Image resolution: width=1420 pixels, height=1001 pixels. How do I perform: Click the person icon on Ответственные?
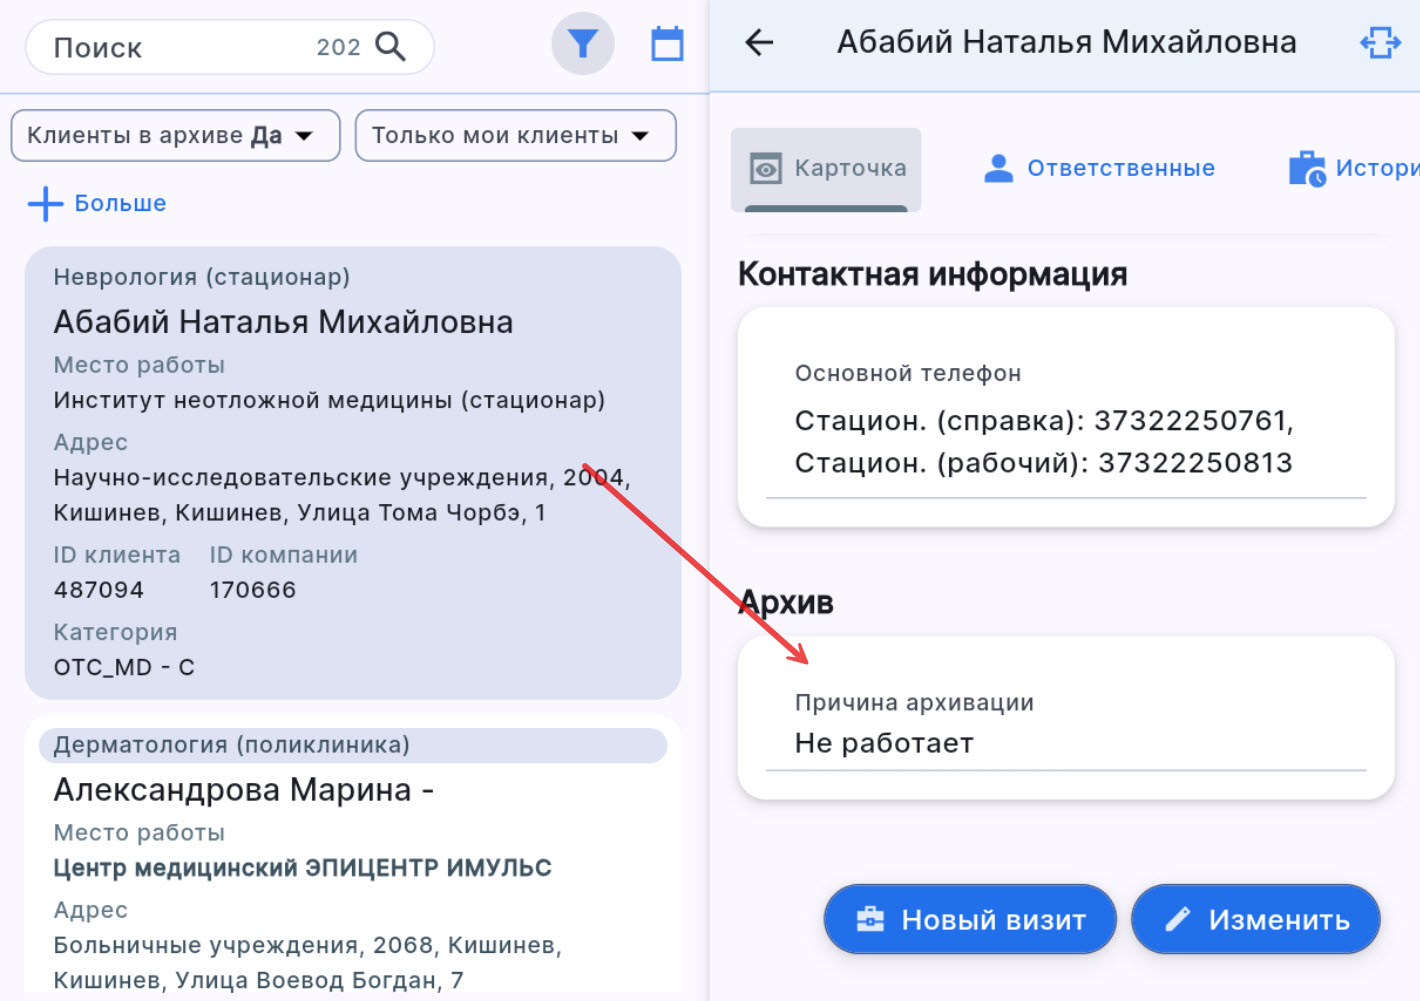tap(998, 168)
